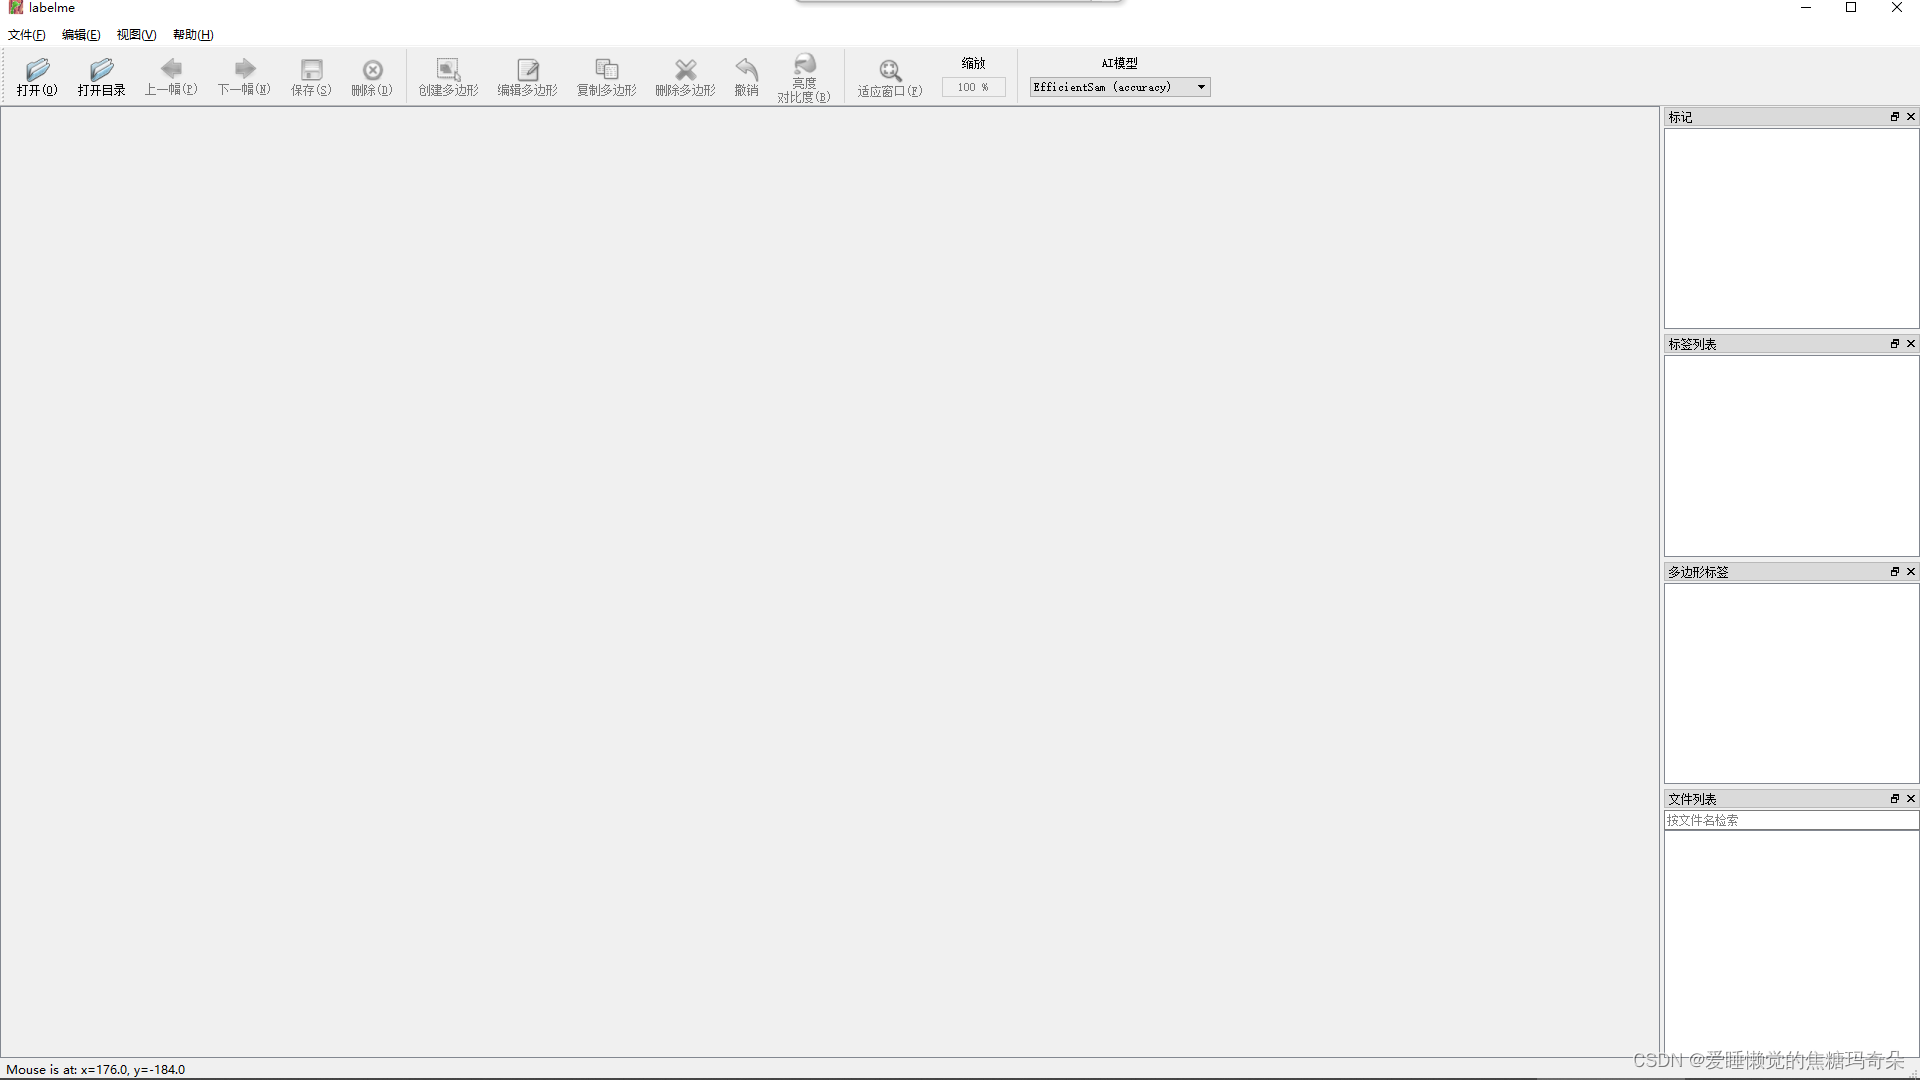This screenshot has width=1920, height=1080.
Task: Open the File (文件) menu
Action: (x=27, y=35)
